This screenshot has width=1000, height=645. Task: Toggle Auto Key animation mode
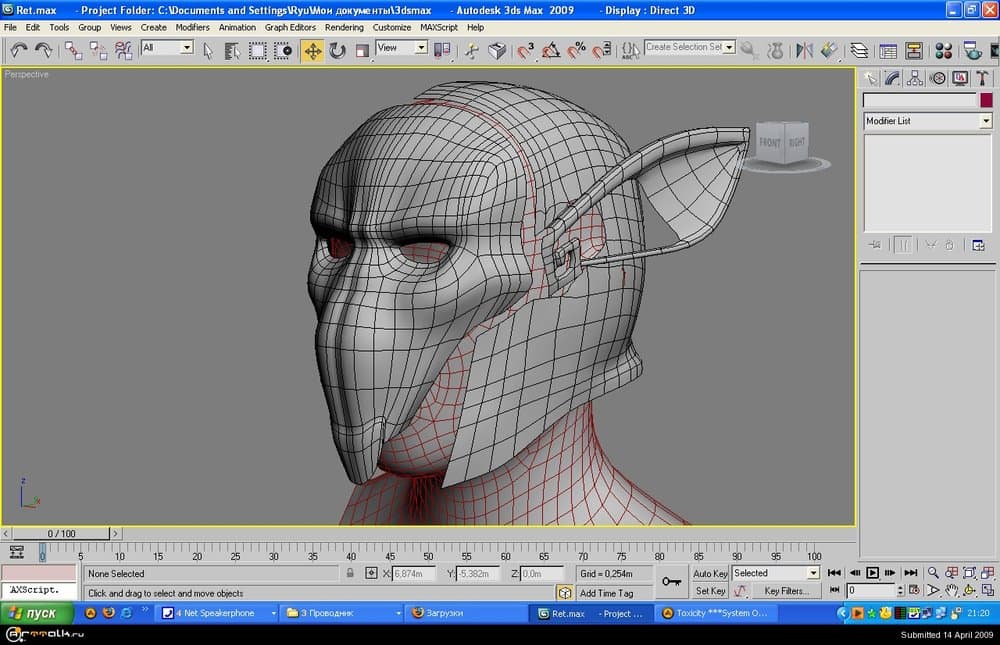[x=710, y=573]
